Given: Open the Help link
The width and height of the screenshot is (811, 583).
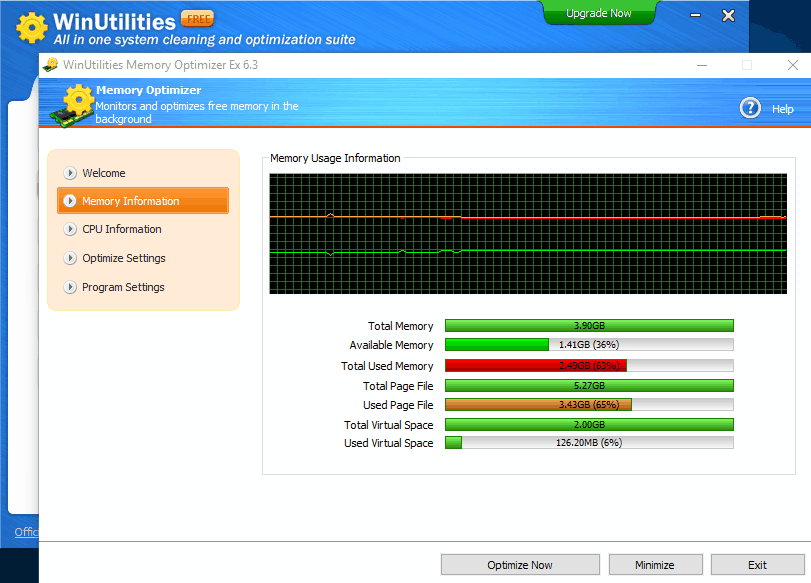Looking at the screenshot, I should coord(783,109).
